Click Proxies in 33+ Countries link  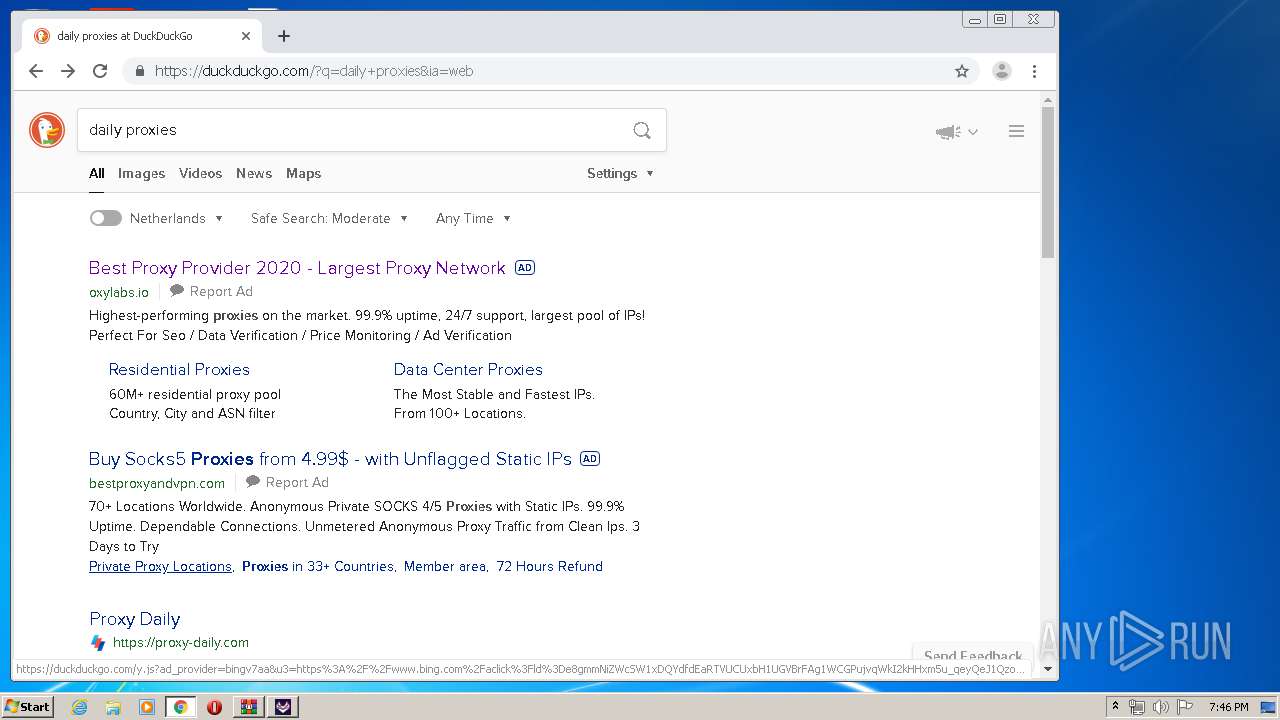pyautogui.click(x=318, y=566)
